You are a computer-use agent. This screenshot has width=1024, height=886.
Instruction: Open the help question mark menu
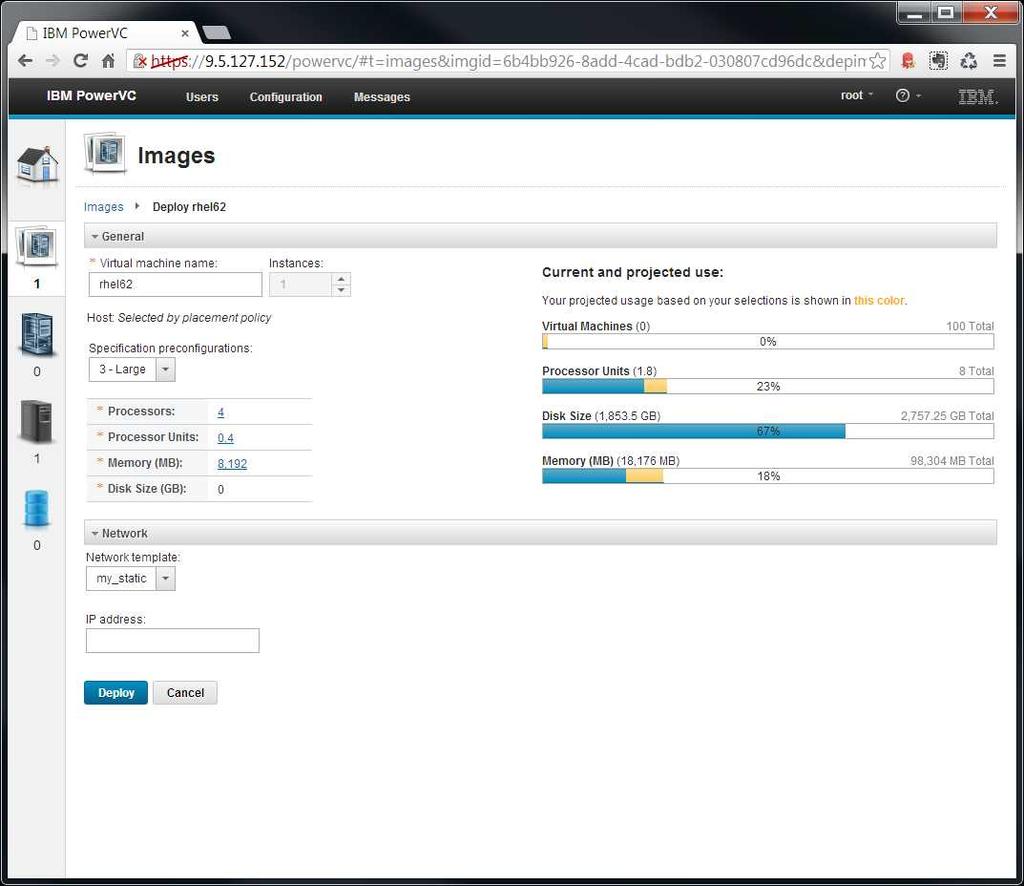pyautogui.click(x=908, y=96)
